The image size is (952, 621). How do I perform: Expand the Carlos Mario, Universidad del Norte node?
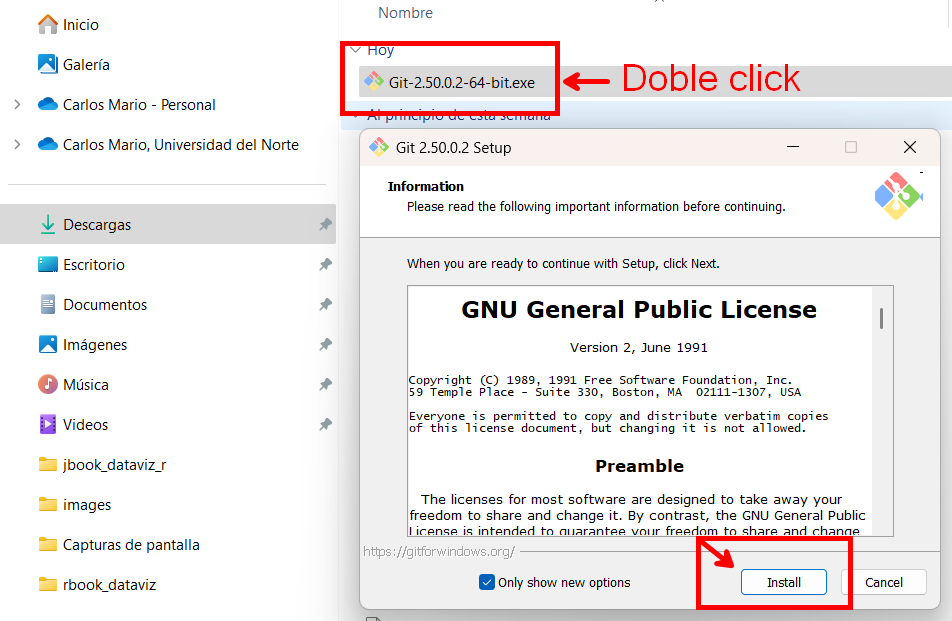click(17, 144)
